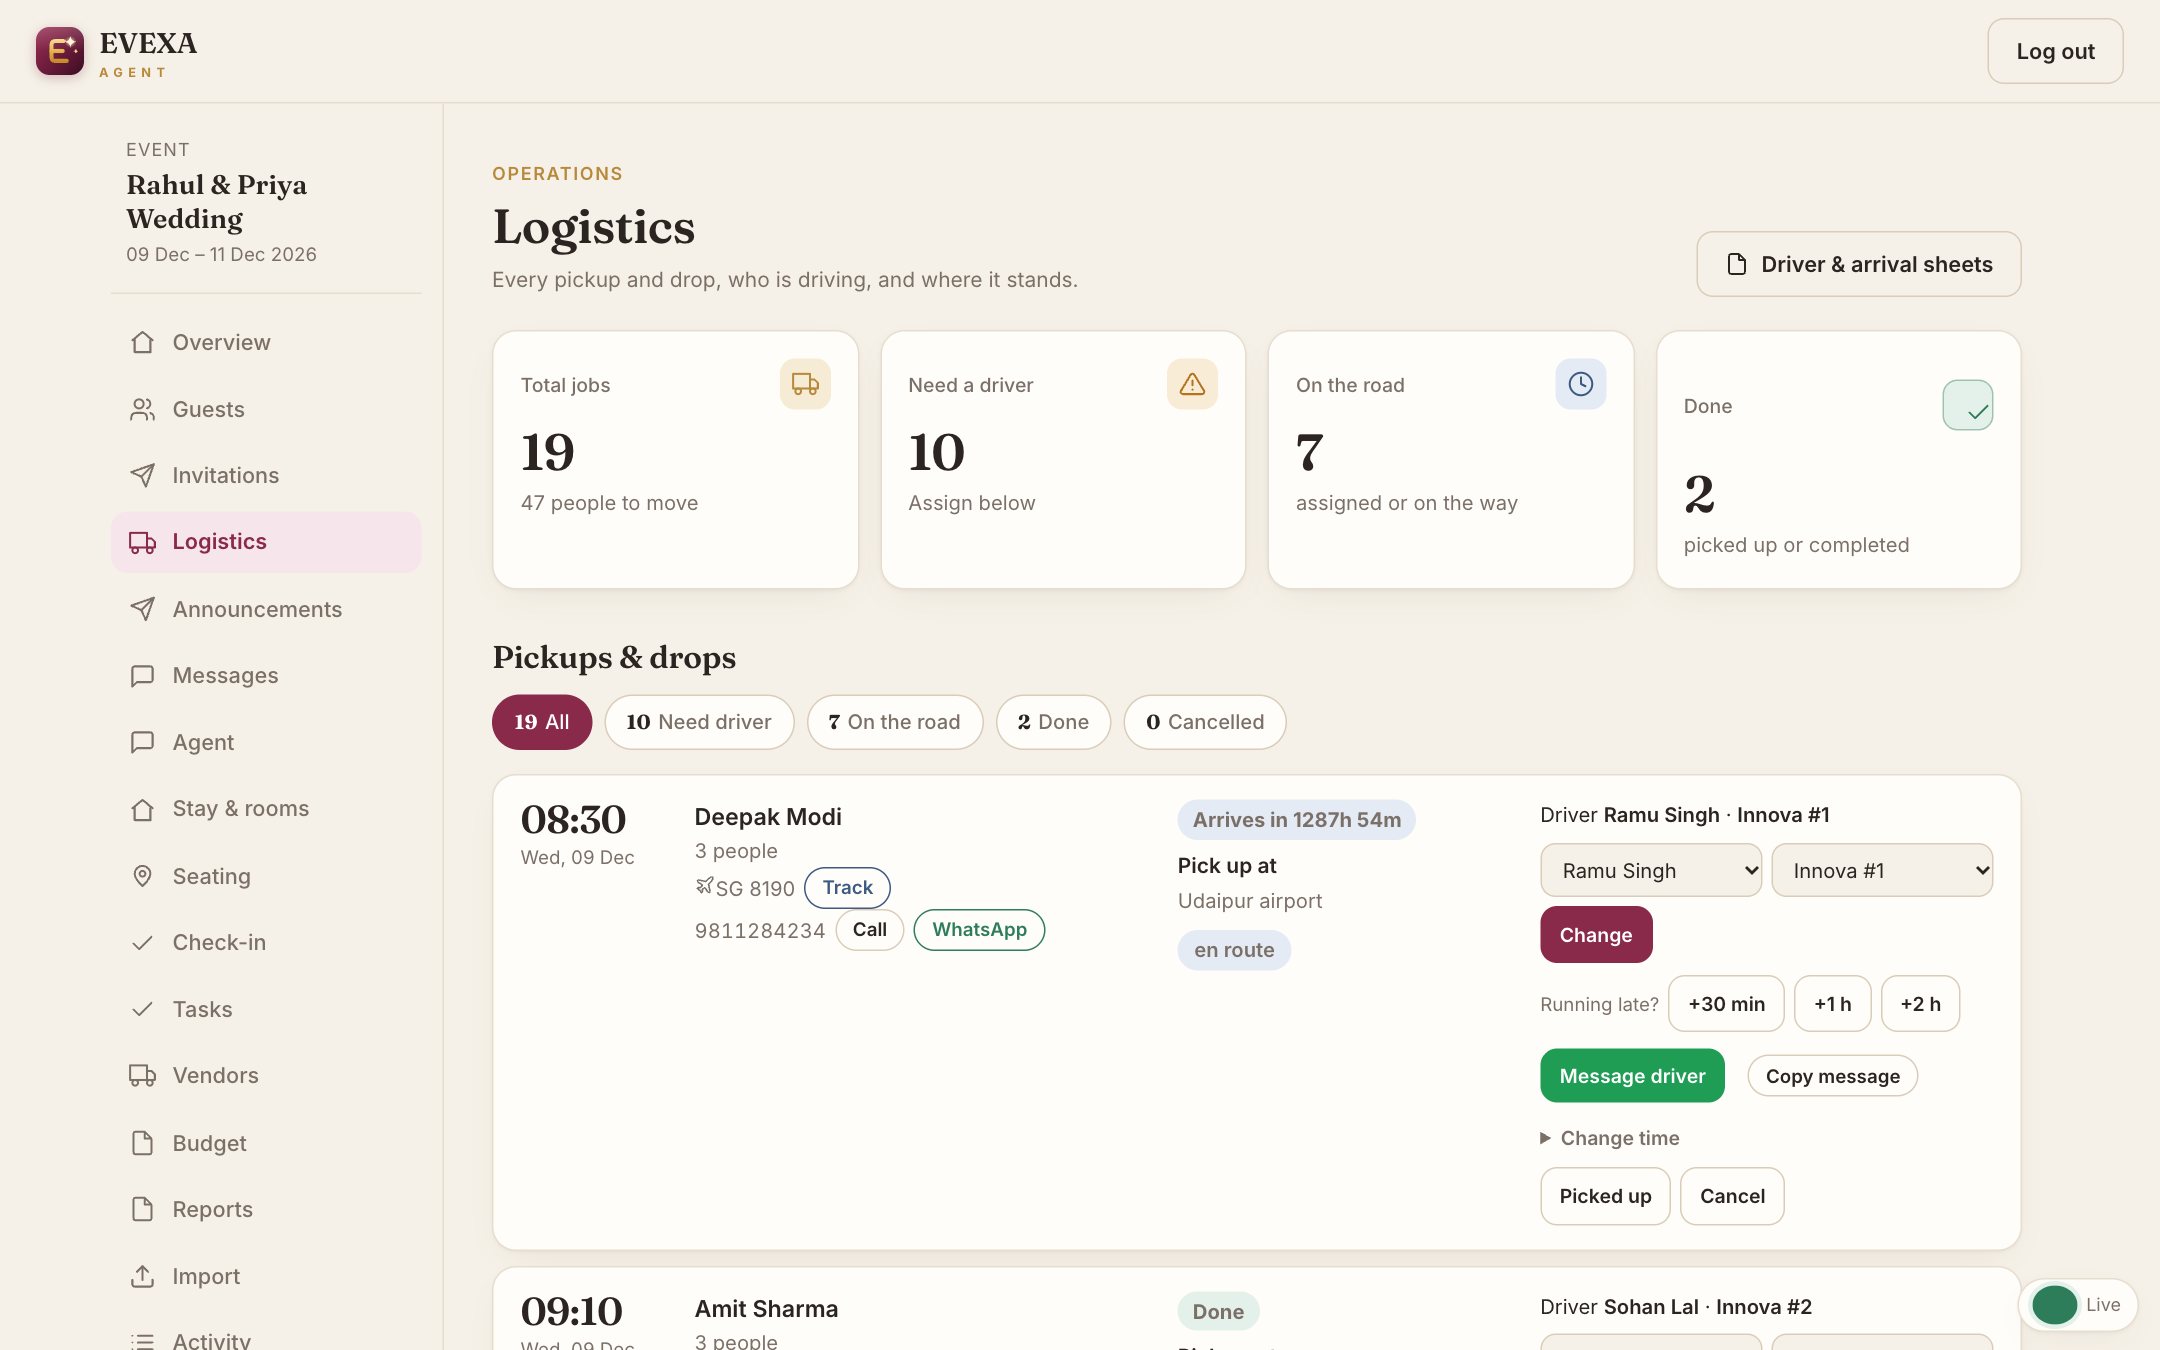
Task: Click the maroon Change button
Action: 1596,935
